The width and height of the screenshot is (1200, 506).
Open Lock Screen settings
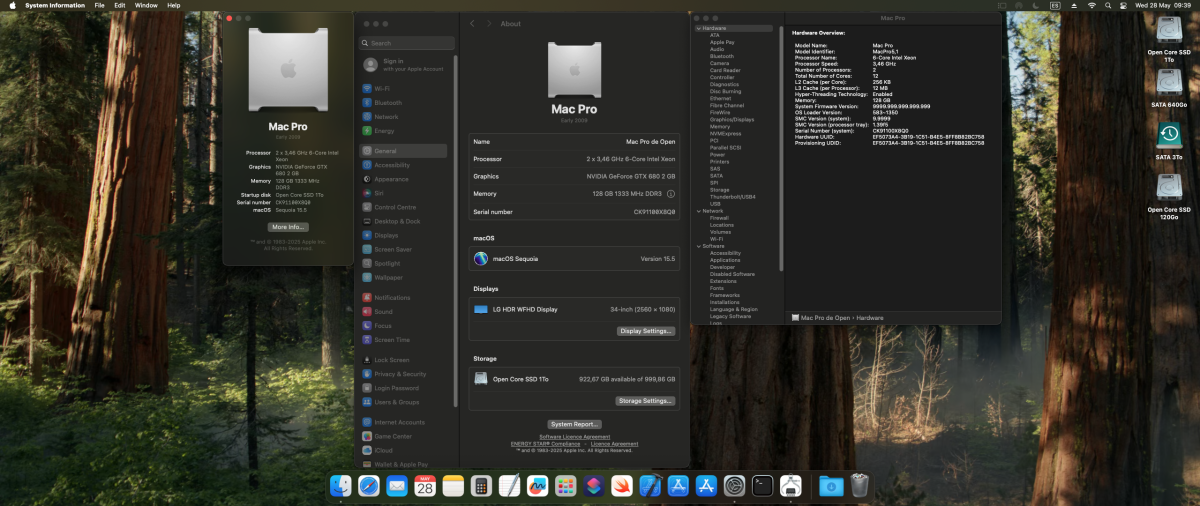pos(404,360)
